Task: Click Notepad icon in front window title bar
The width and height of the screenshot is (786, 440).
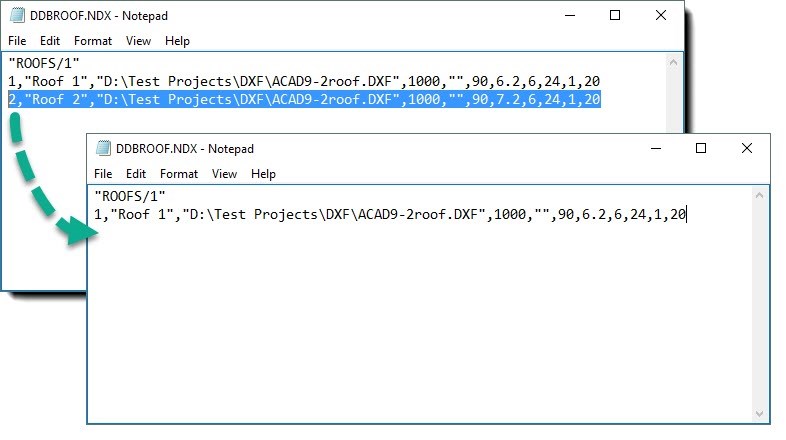Action: click(103, 148)
